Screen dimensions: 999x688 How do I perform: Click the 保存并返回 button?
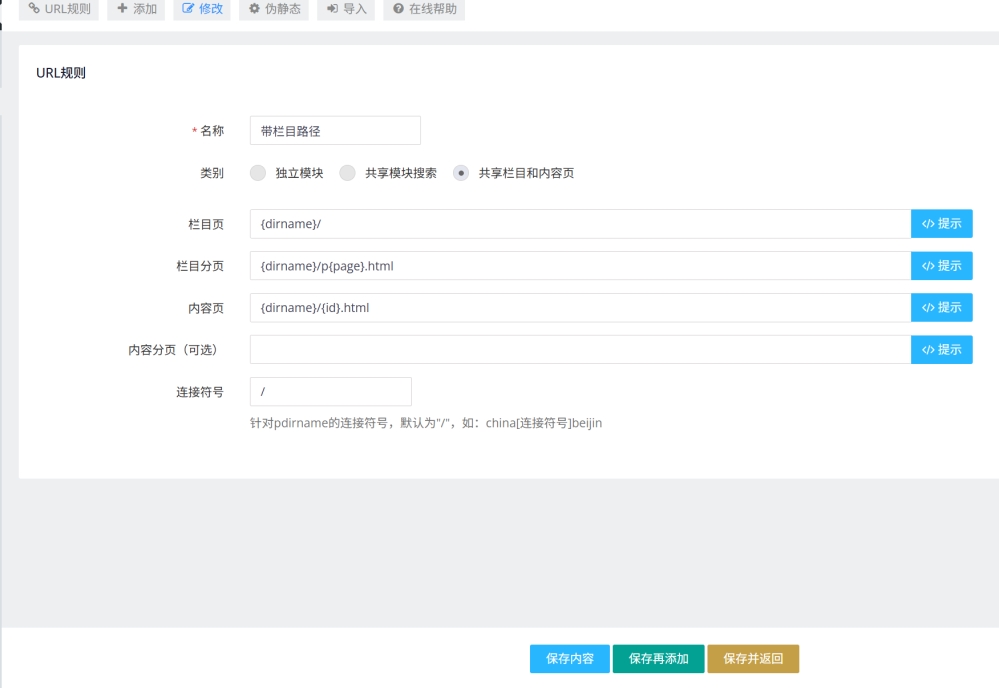(753, 659)
